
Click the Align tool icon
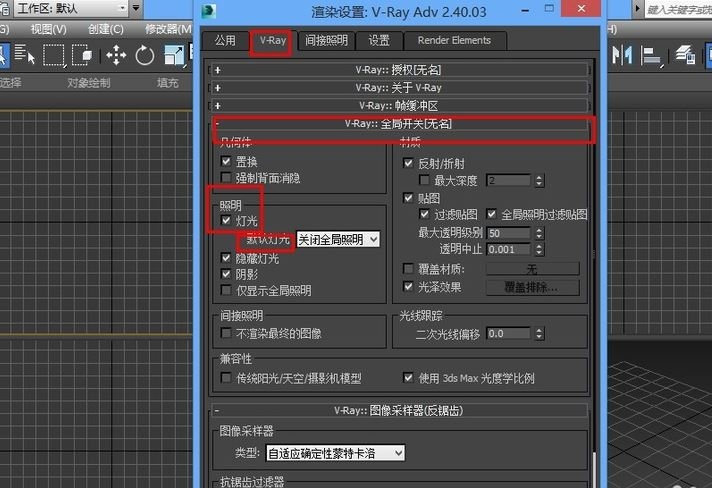651,56
